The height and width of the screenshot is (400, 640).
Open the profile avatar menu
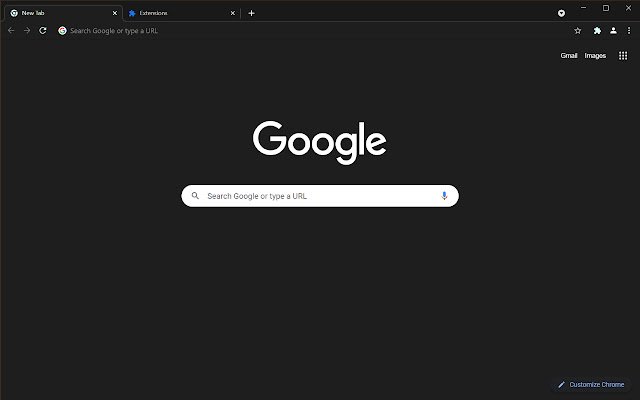click(613, 31)
